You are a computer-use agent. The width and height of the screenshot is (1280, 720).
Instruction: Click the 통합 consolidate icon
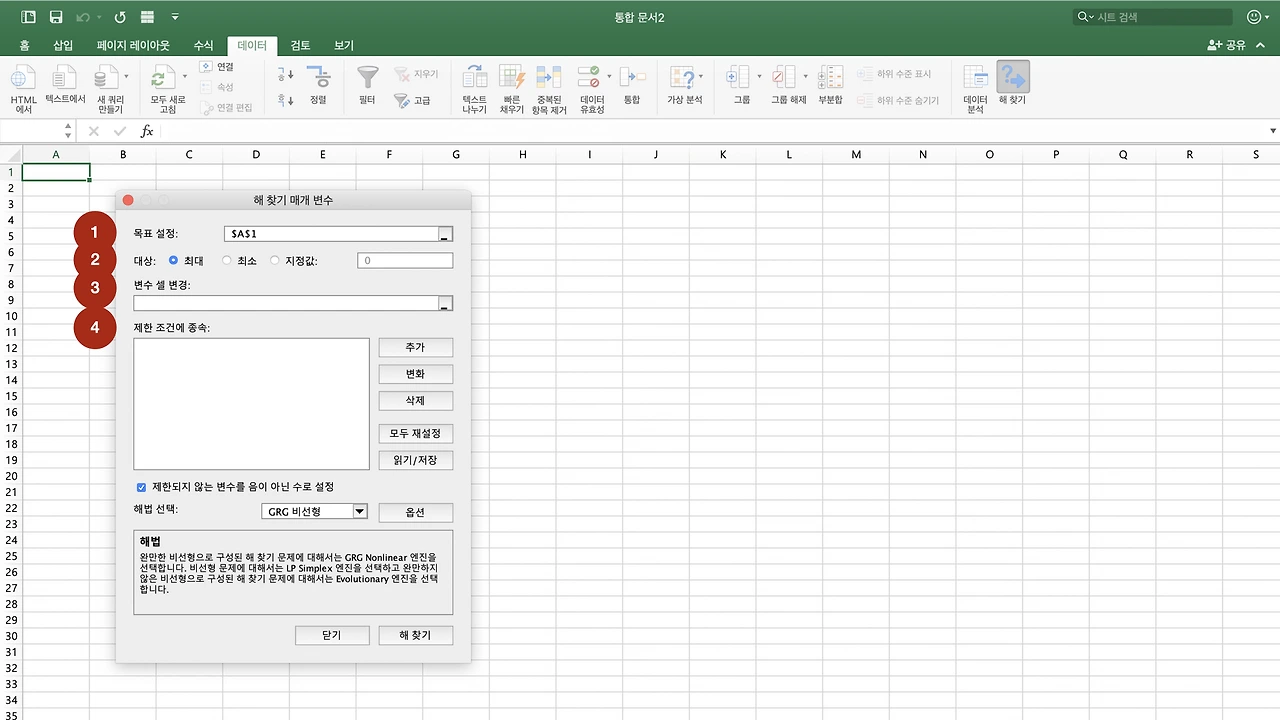coord(632,78)
